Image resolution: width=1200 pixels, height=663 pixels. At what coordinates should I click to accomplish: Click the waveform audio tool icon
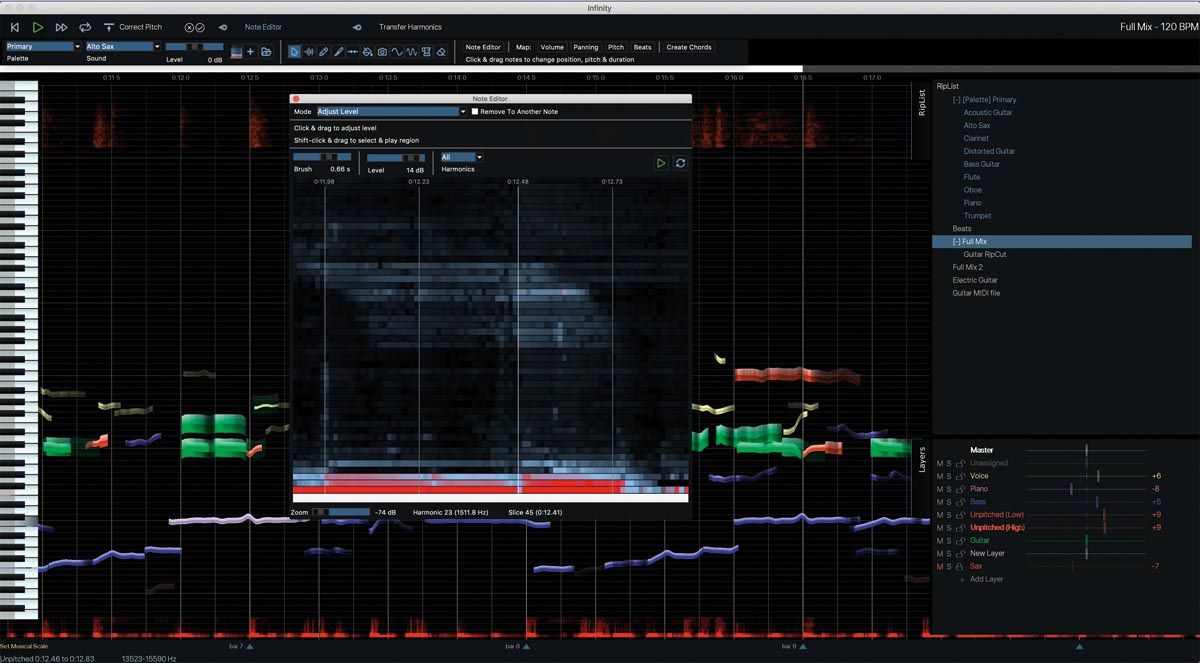pyautogui.click(x=309, y=51)
